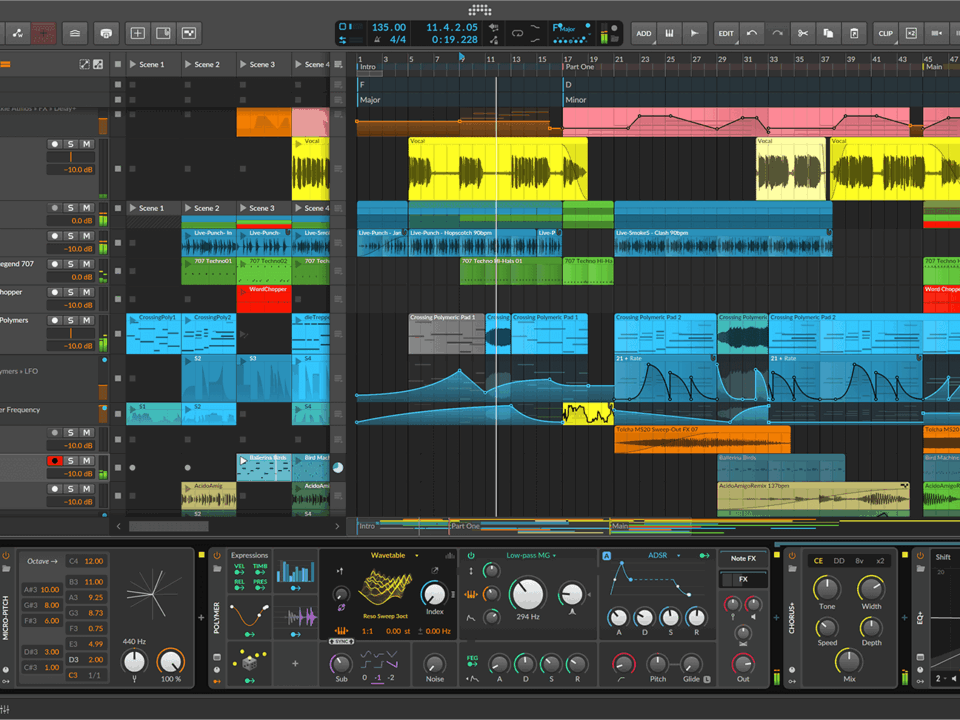Click the Chorus+ Mix knob
Viewport: 960px width, 720px height.
(848, 662)
